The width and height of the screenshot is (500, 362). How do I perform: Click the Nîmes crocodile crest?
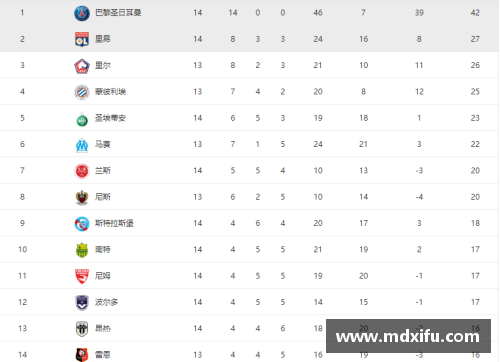click(82, 276)
